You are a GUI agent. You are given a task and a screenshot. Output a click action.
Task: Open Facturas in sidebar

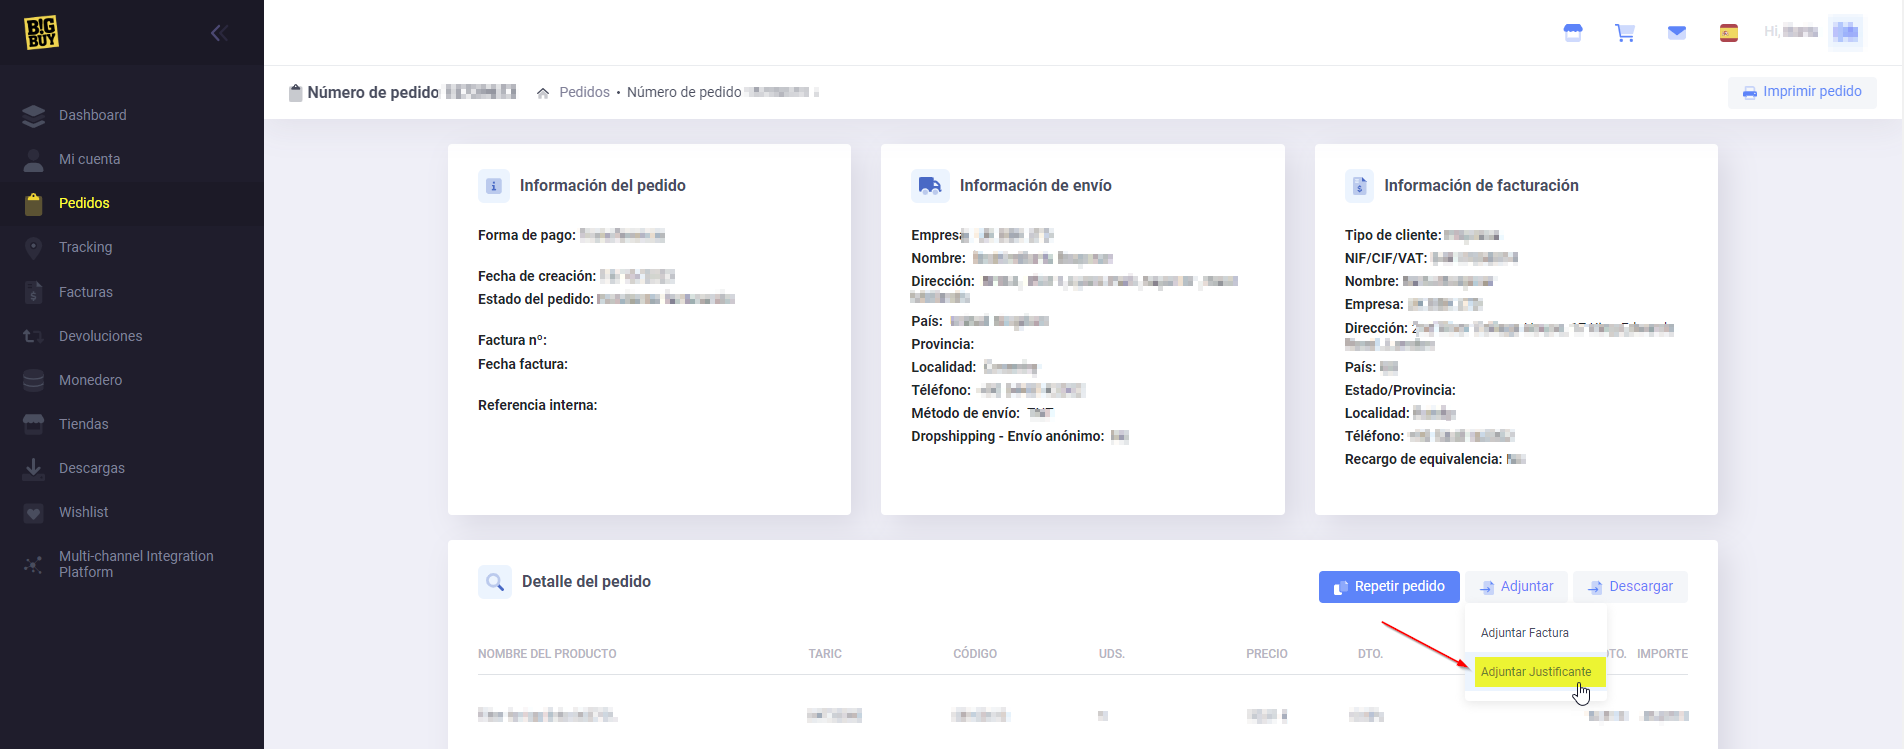(85, 292)
